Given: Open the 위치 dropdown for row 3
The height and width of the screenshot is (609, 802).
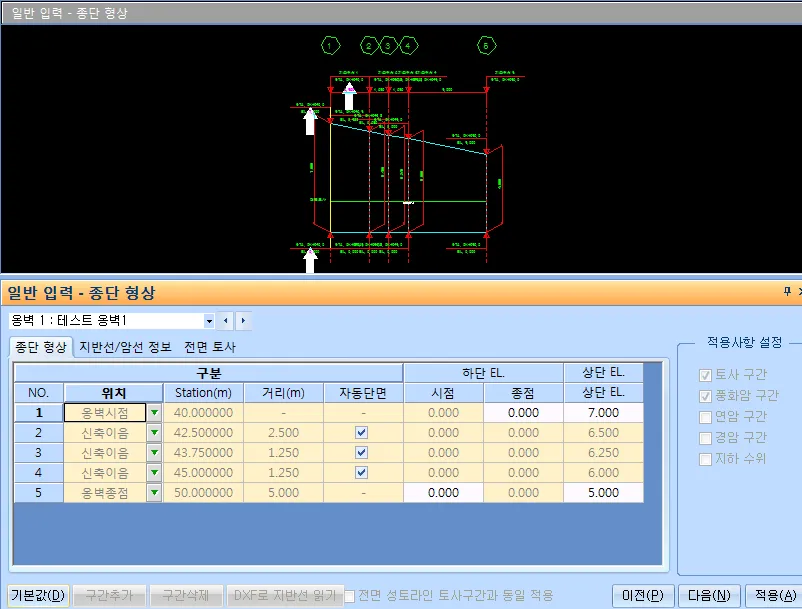Looking at the screenshot, I should click(154, 453).
